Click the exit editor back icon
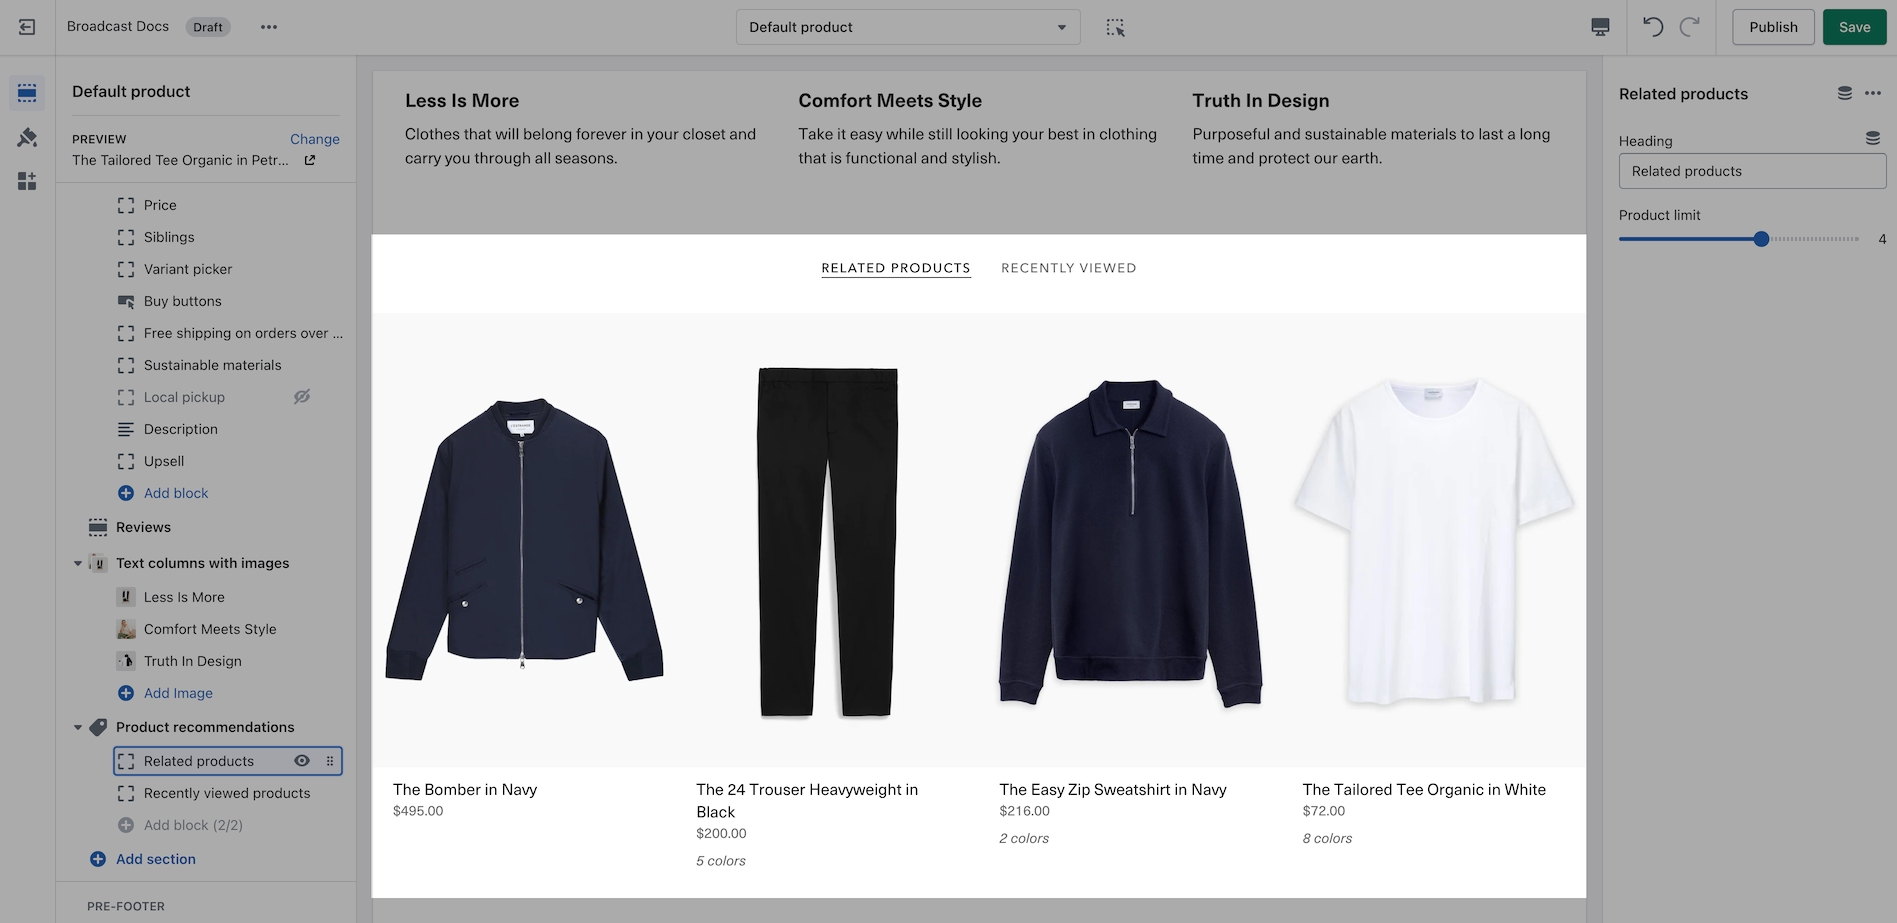Viewport: 1897px width, 923px height. tap(27, 27)
